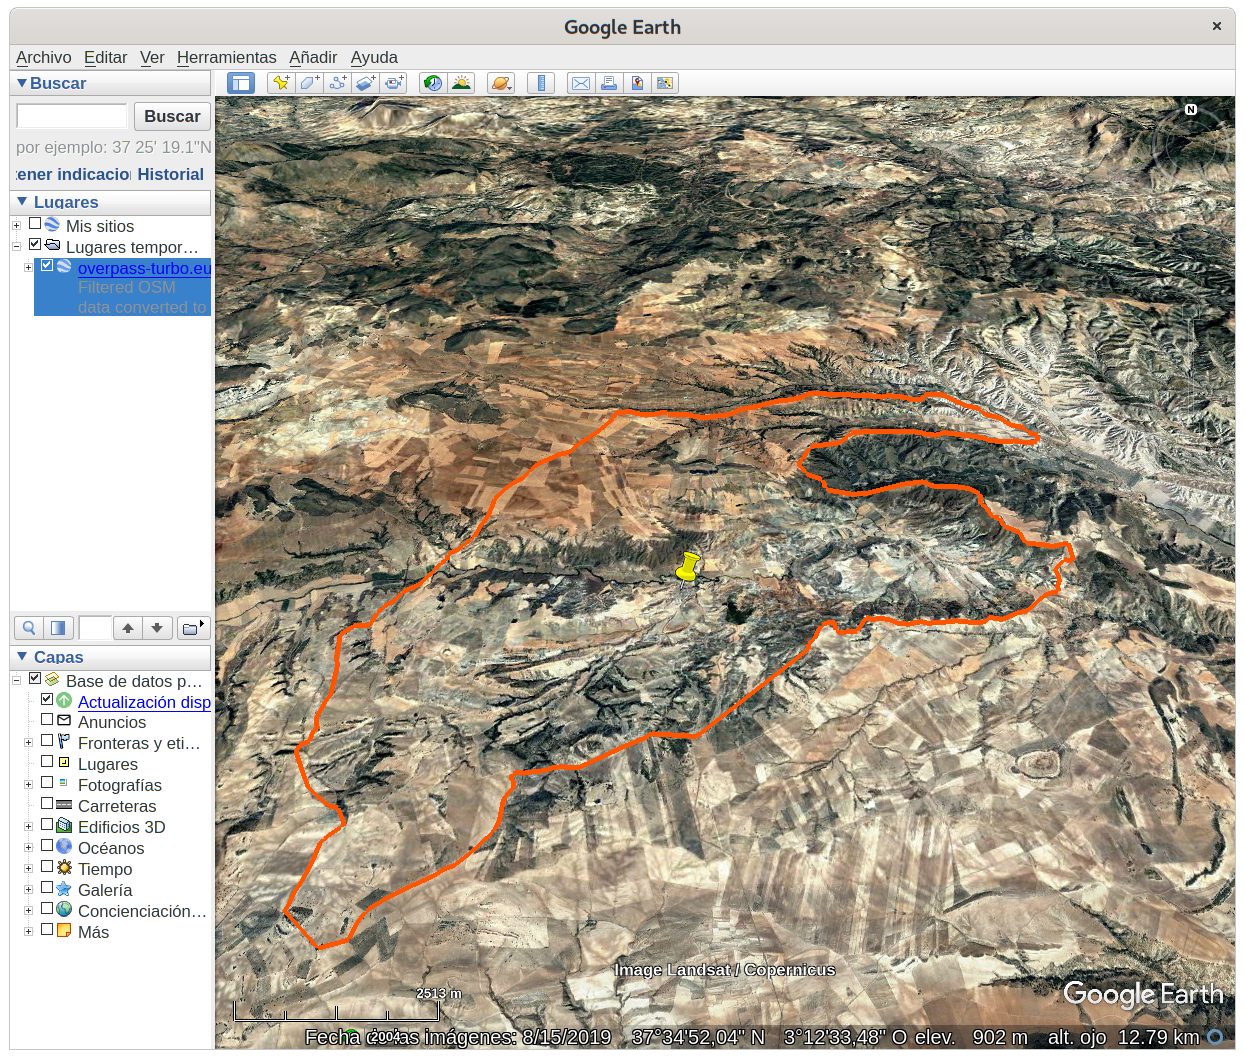Uncheck the Lugares temporales checkbox
This screenshot has width=1245, height=1059.
pos(35,244)
